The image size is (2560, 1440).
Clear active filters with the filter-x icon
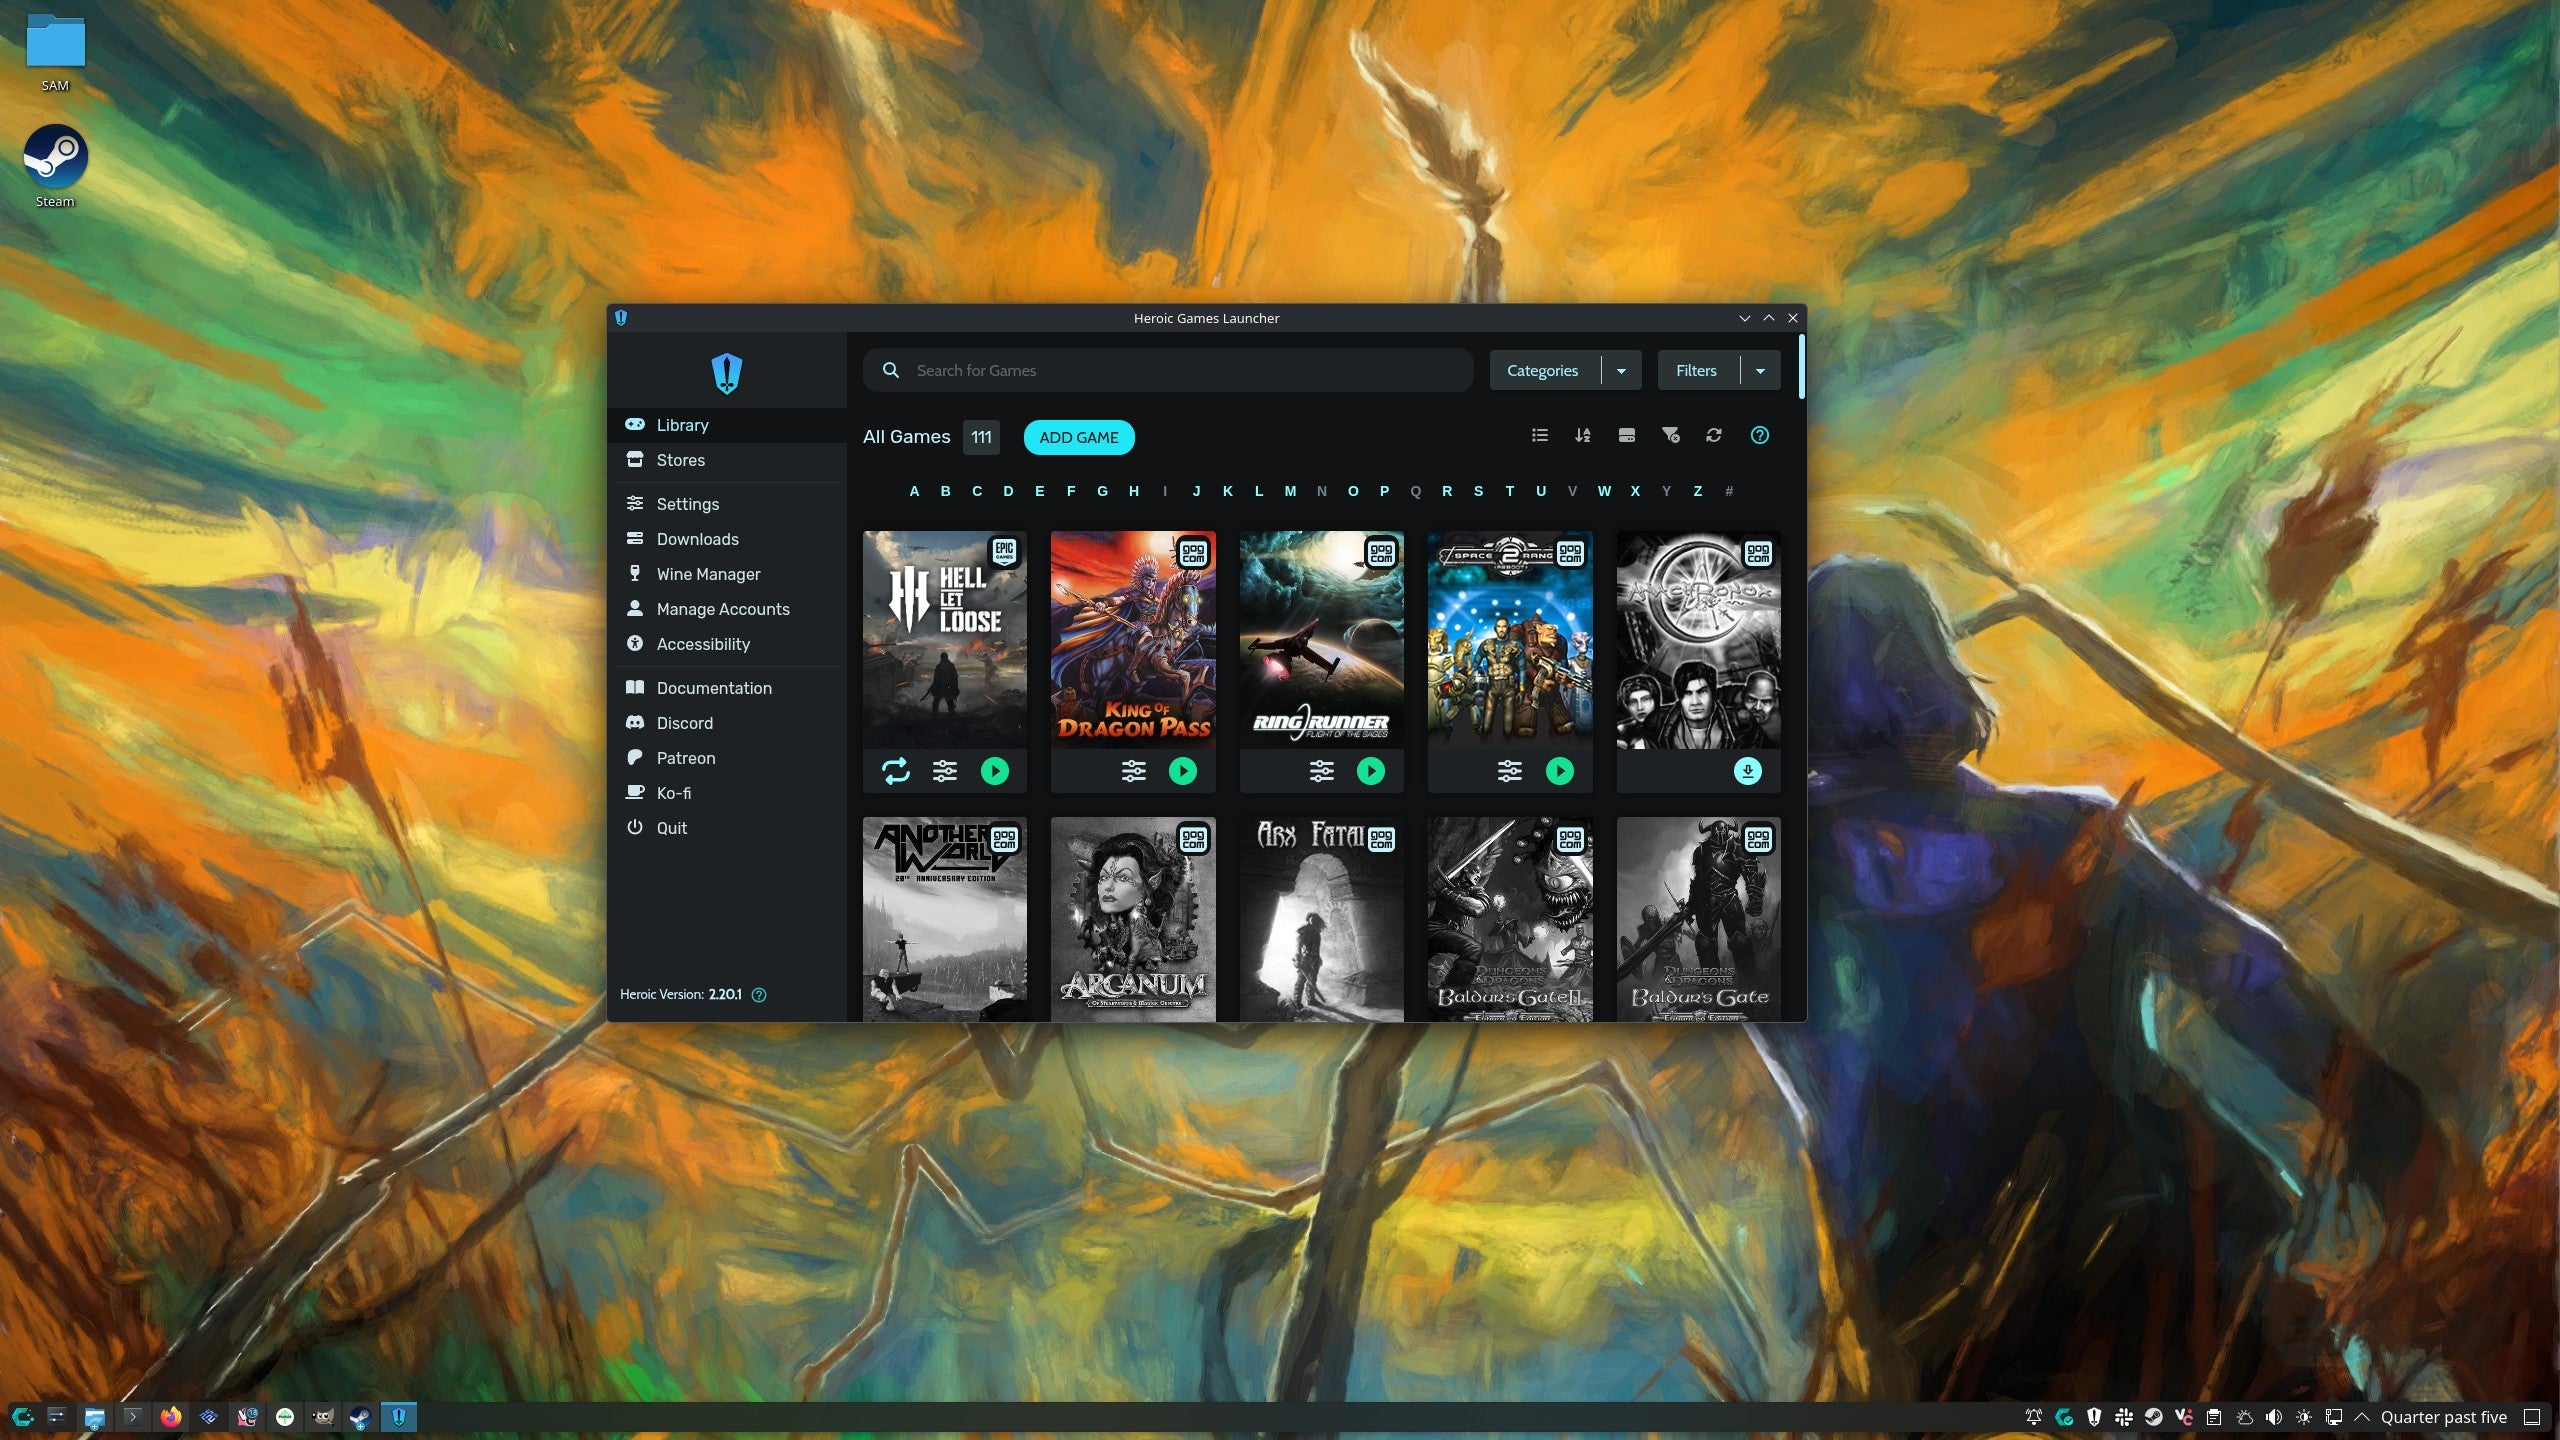pos(1670,435)
